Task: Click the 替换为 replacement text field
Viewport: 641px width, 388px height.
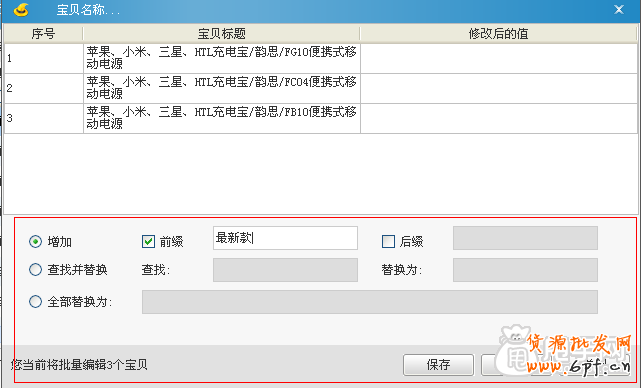Action: coord(525,270)
